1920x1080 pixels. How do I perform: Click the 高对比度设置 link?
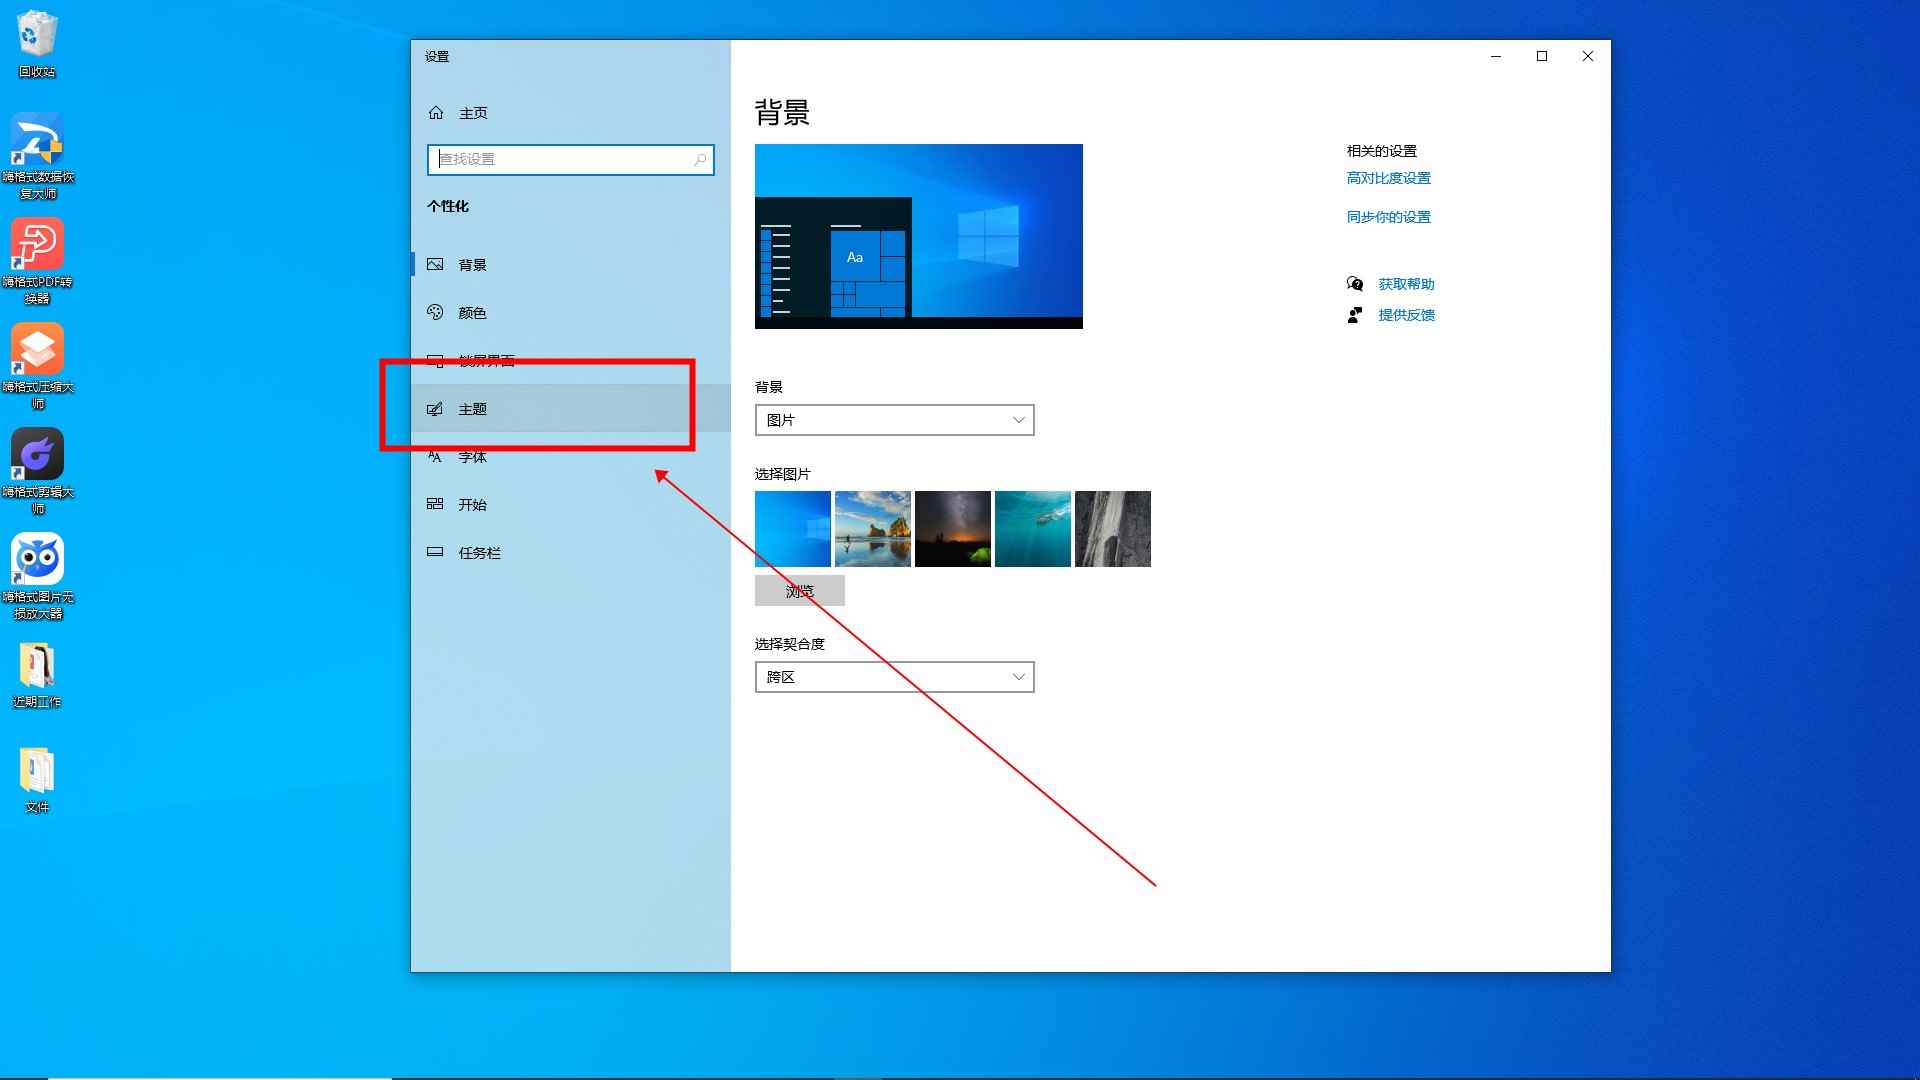[1388, 177]
